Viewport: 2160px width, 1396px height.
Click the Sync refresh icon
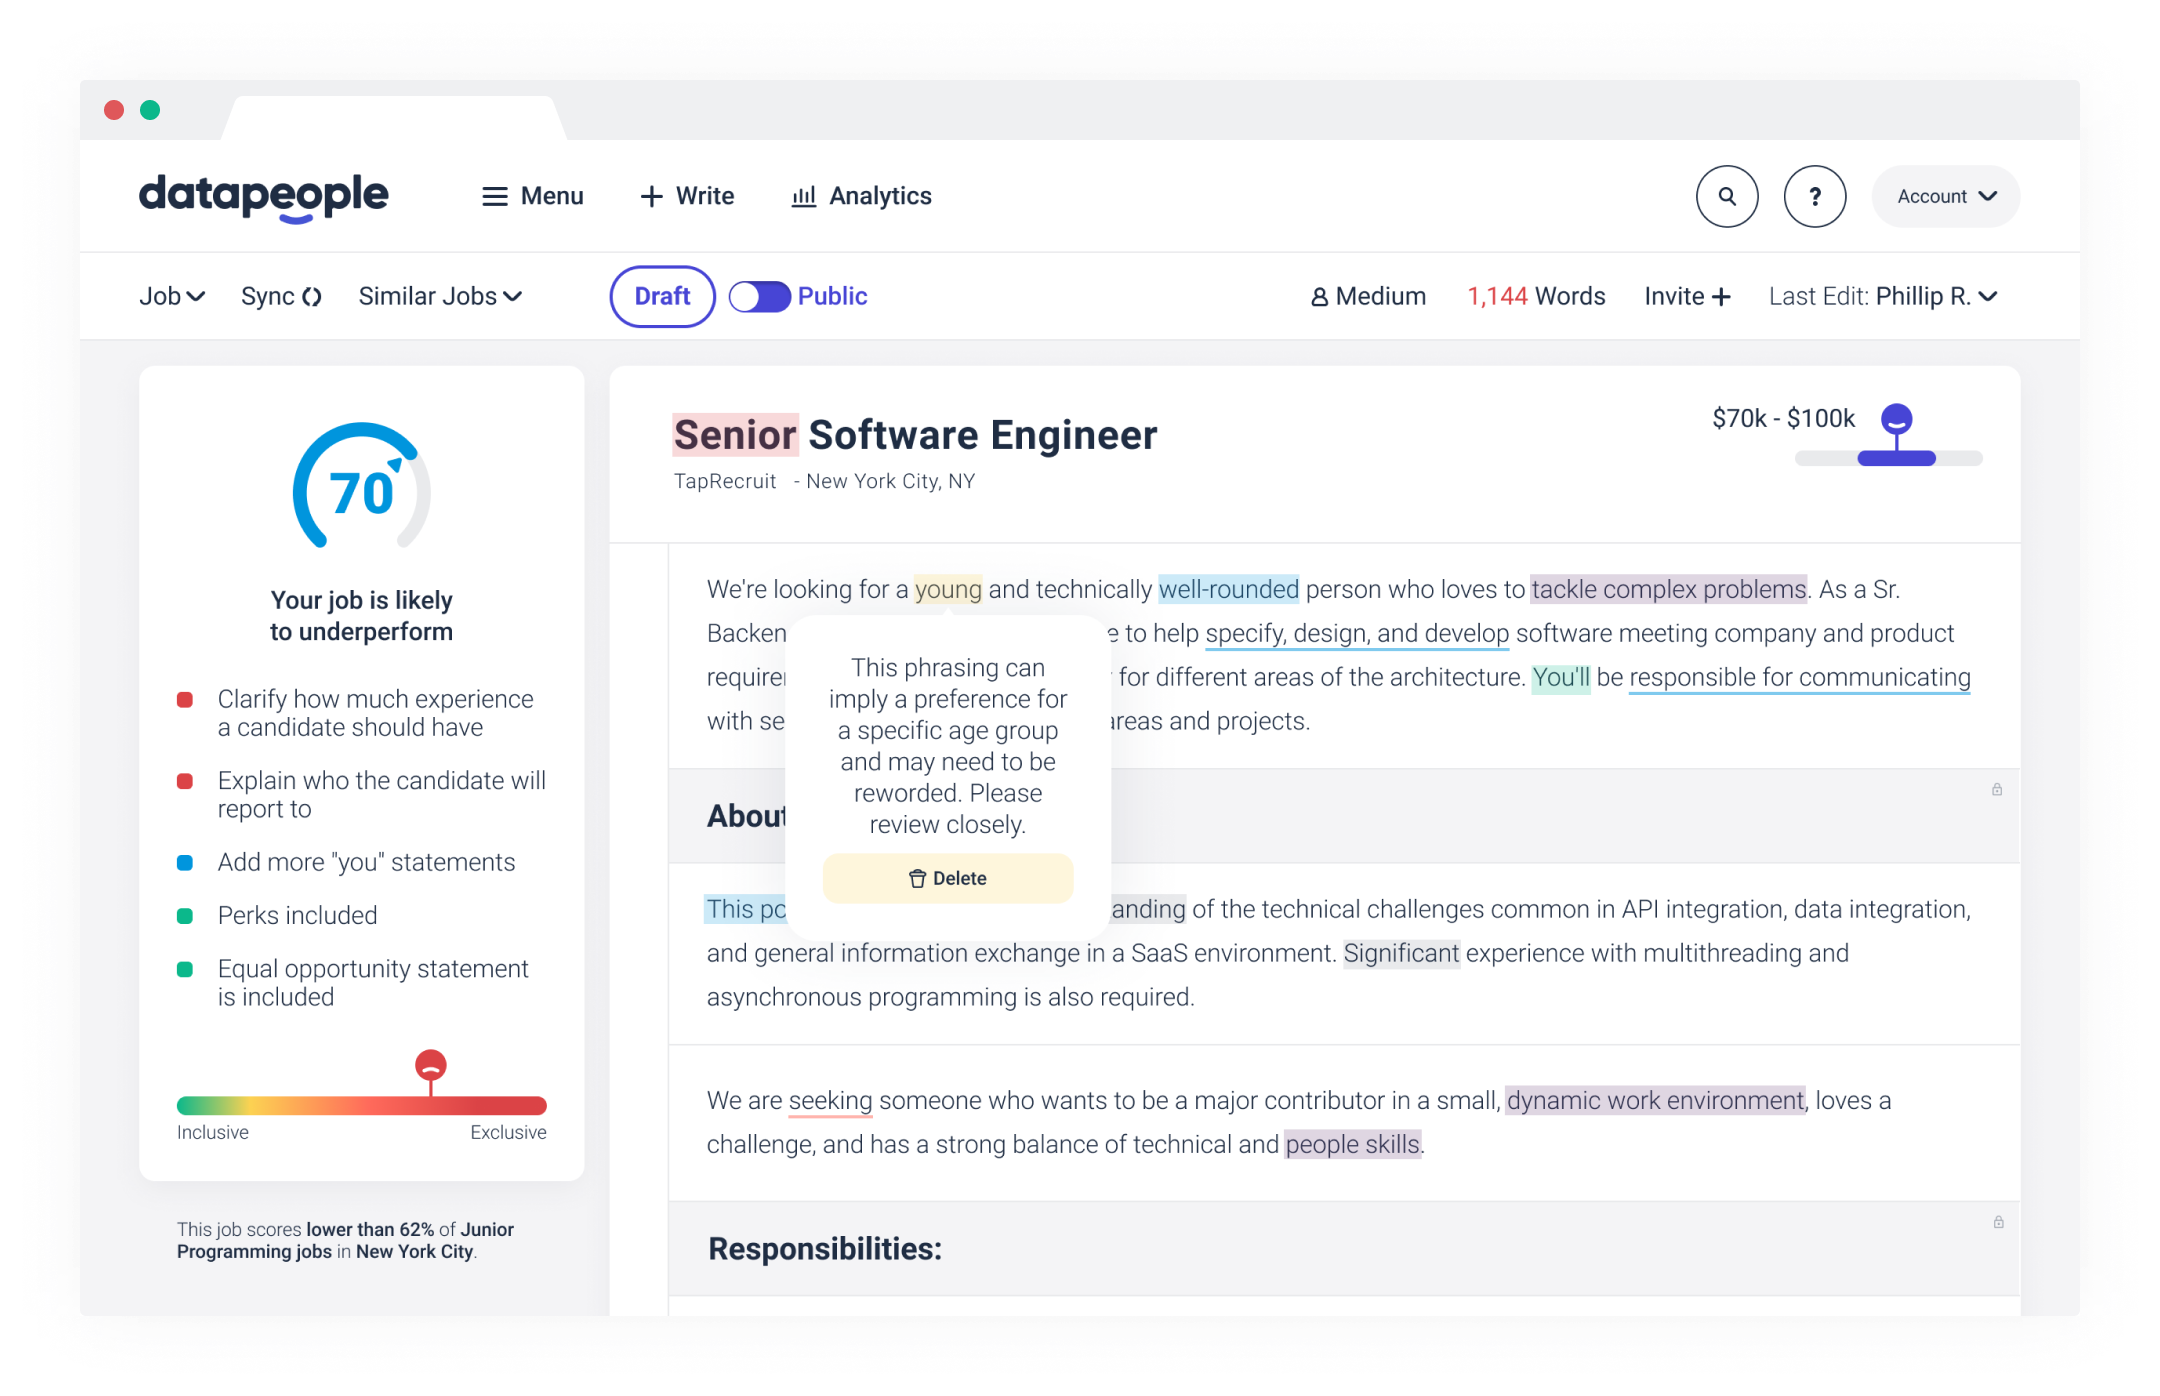(x=311, y=296)
